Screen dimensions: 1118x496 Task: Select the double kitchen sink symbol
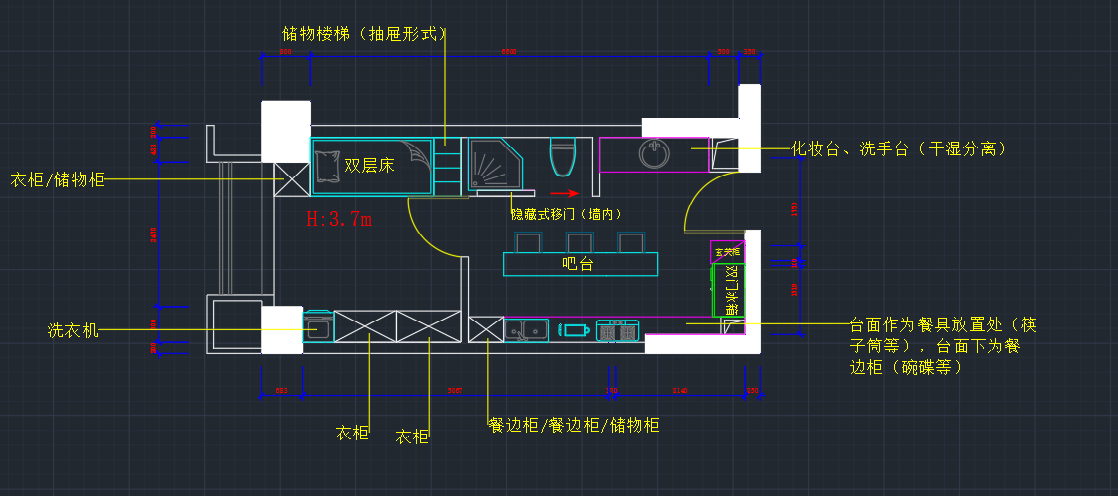526,330
